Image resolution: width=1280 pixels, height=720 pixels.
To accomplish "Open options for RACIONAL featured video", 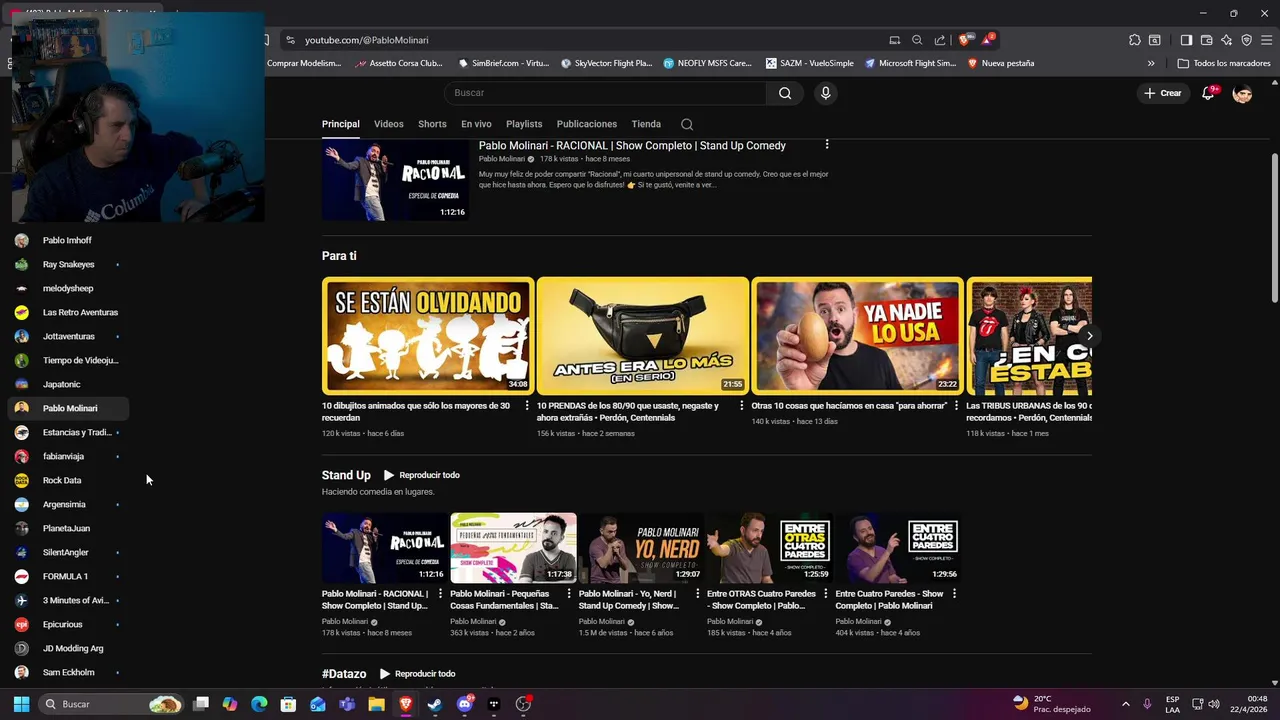I will pyautogui.click(x=827, y=145).
